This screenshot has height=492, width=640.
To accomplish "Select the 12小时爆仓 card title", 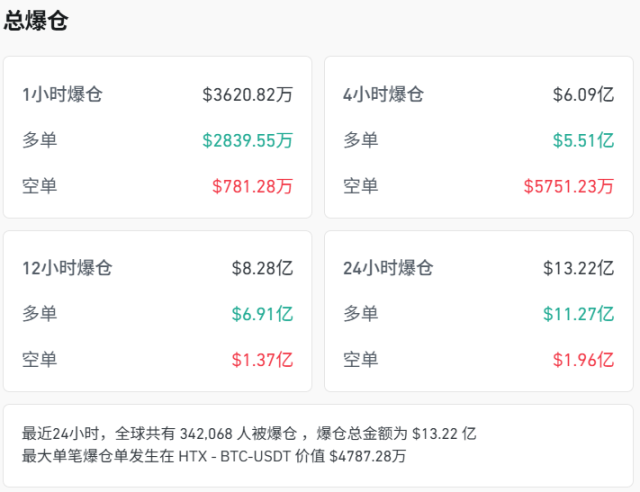I will pos(67,268).
